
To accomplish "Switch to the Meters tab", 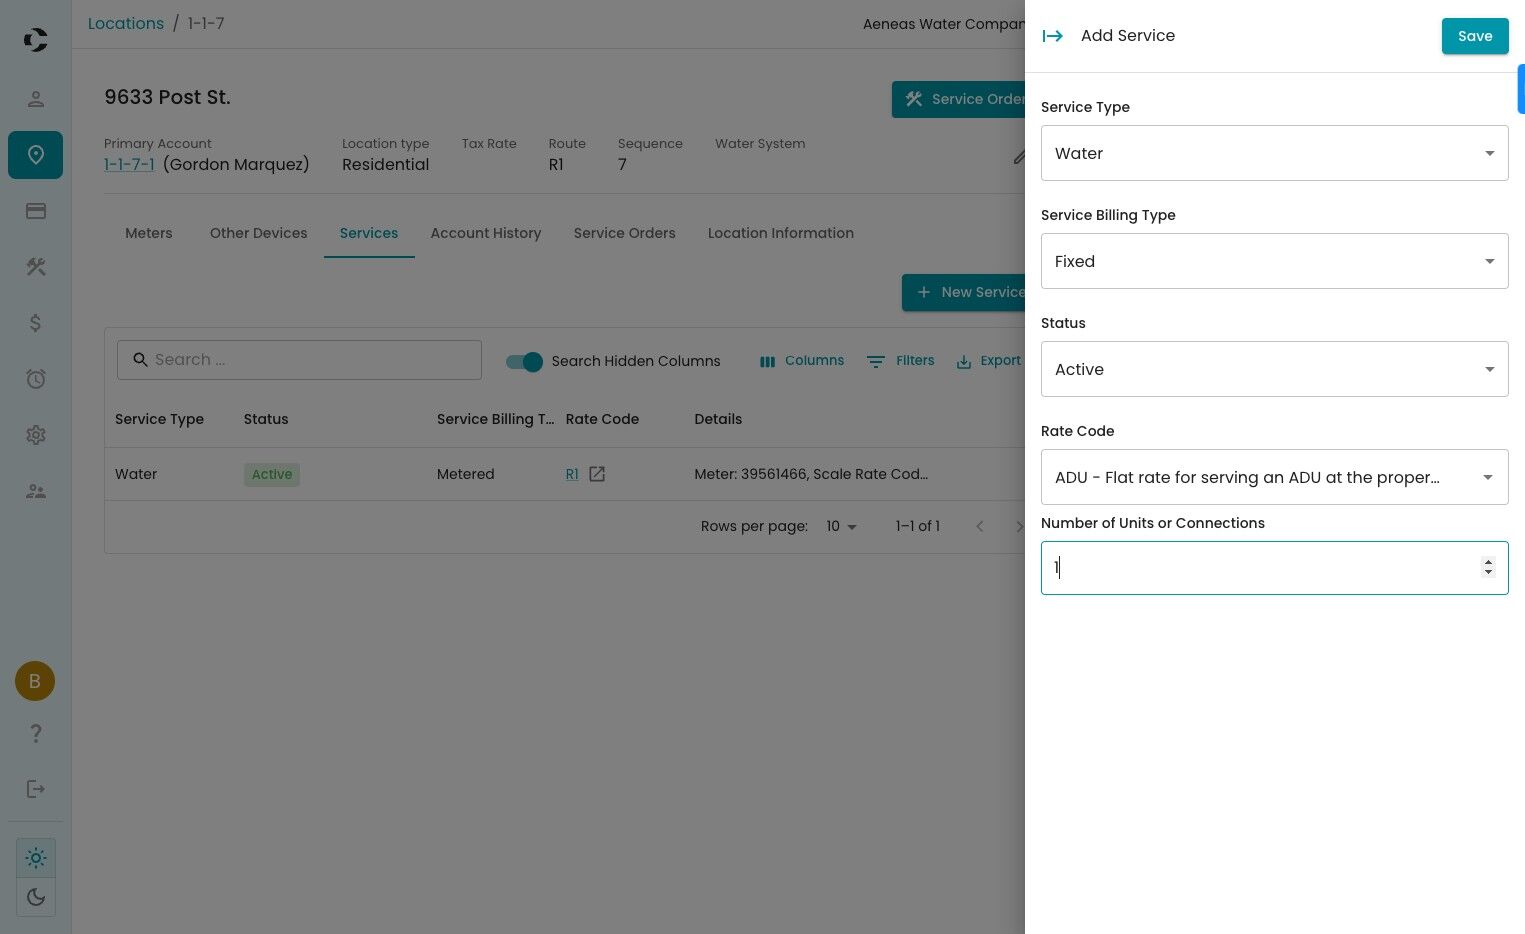I will tap(149, 233).
